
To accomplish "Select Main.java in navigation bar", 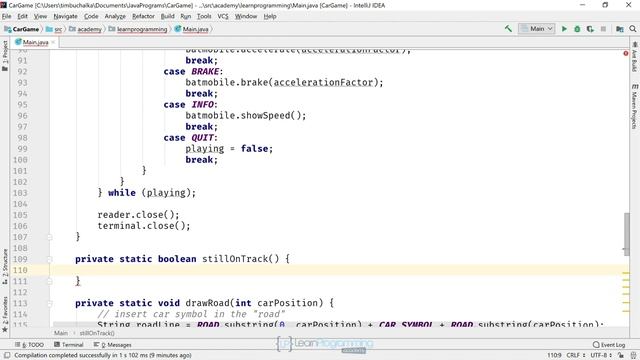I will [191, 29].
